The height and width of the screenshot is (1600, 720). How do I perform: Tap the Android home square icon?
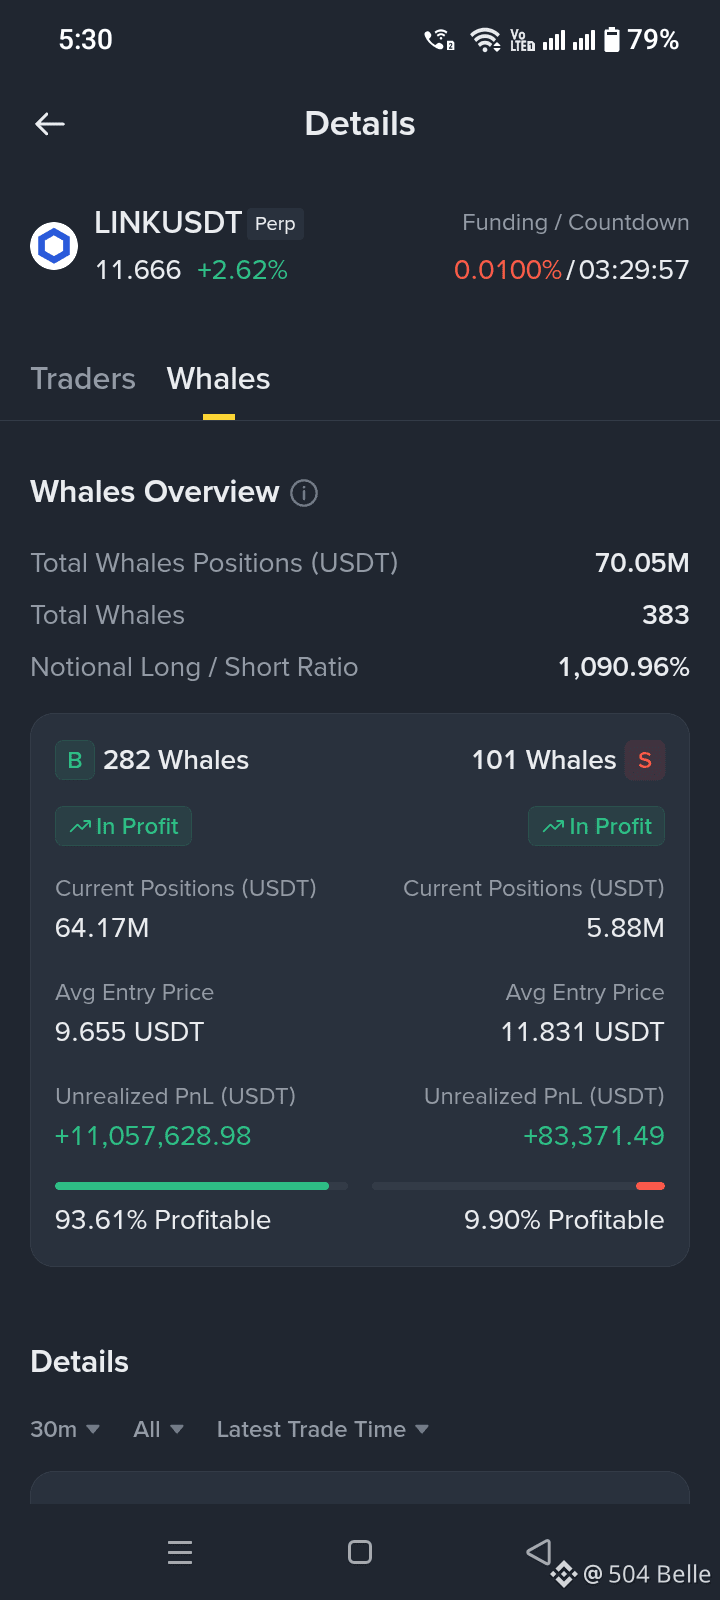pos(360,1552)
